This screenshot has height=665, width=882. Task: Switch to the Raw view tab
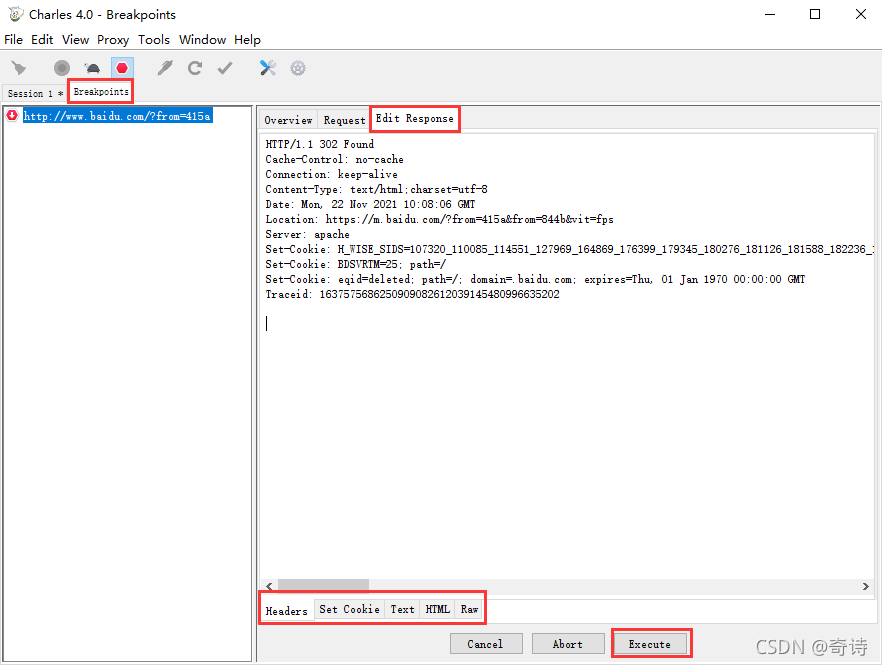pos(469,609)
